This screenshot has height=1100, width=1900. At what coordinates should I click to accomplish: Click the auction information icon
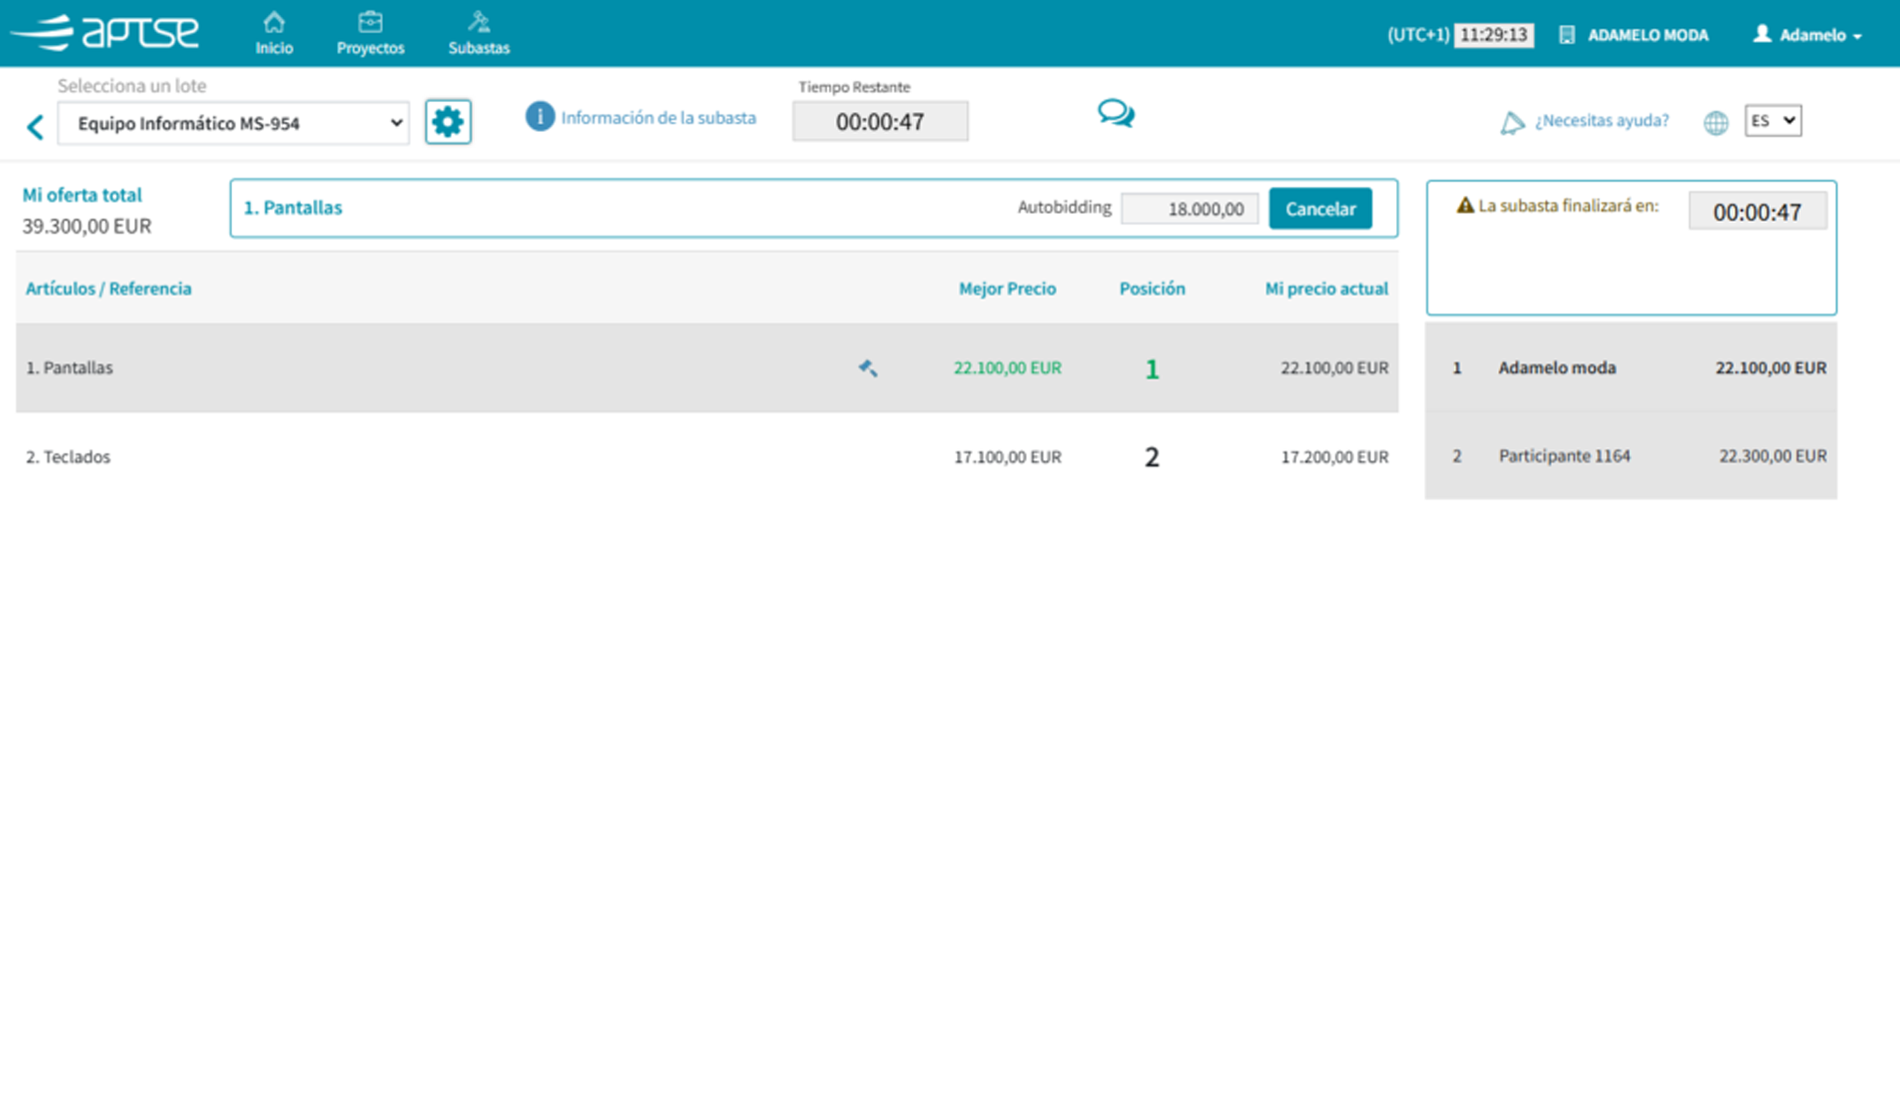pos(539,117)
